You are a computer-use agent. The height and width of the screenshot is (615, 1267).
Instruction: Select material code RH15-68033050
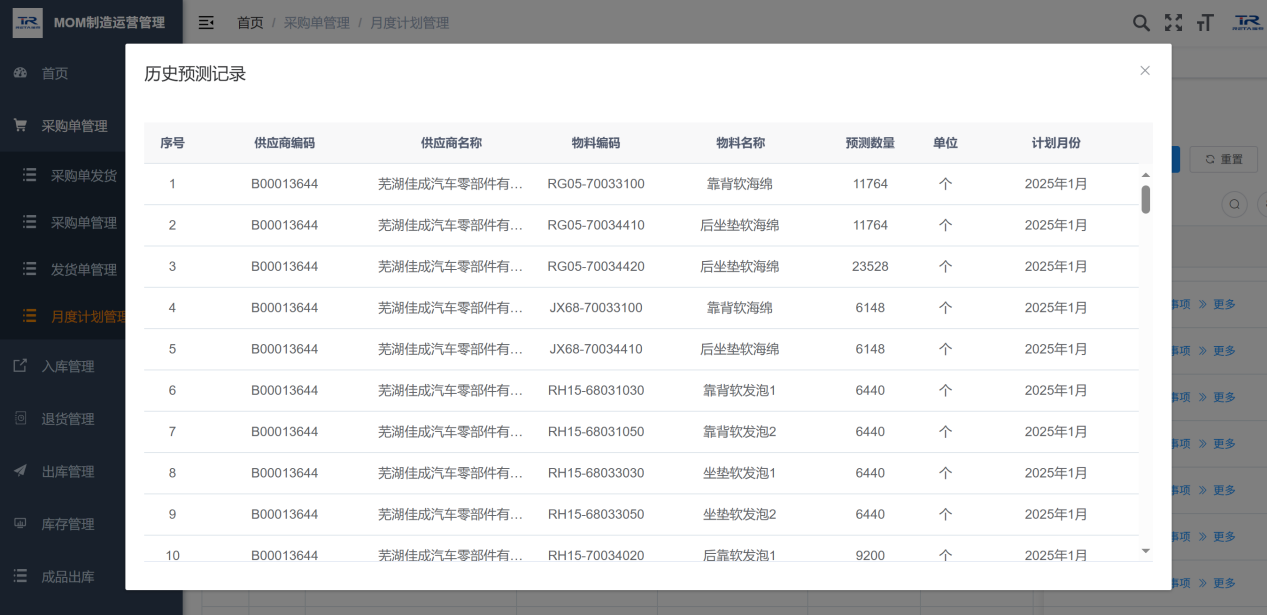596,514
